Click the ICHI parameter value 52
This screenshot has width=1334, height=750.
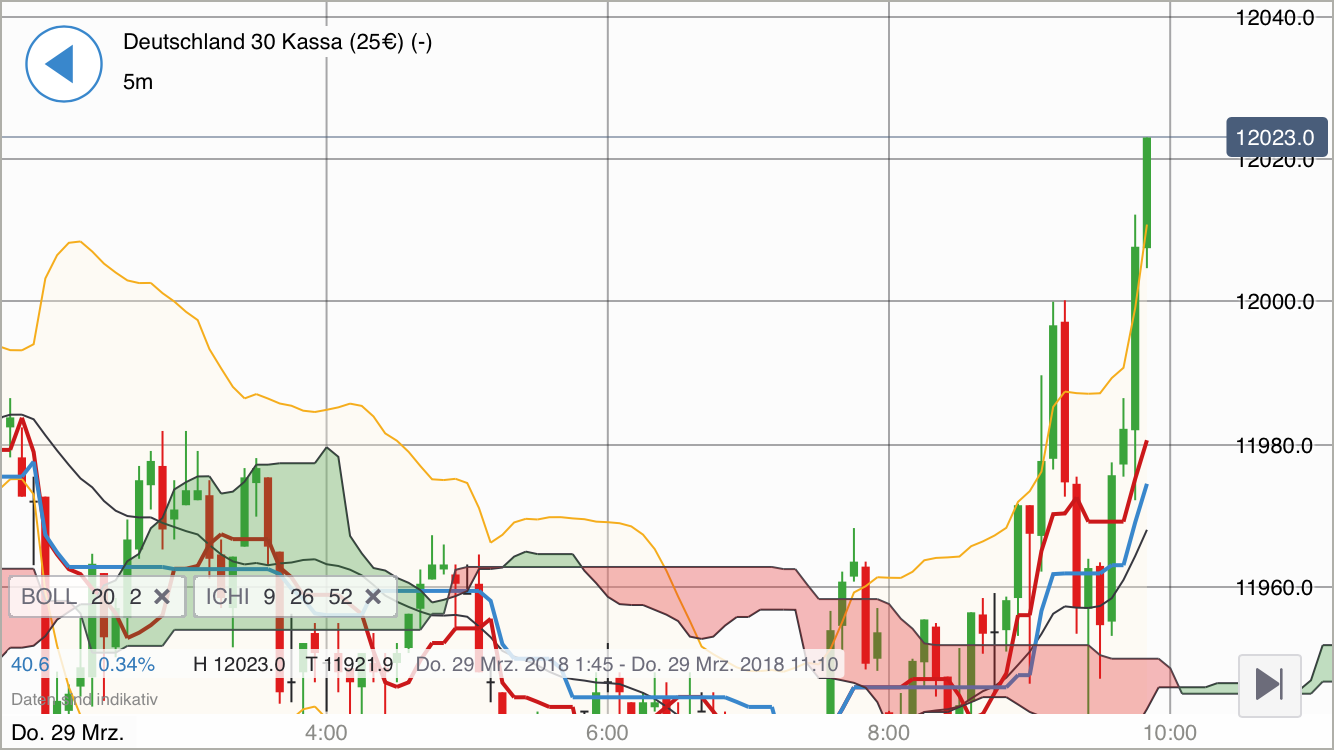point(340,596)
